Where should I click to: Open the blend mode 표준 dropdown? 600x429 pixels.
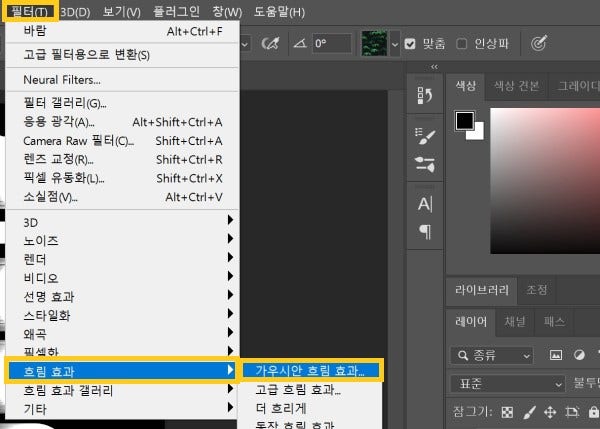pyautogui.click(x=507, y=384)
